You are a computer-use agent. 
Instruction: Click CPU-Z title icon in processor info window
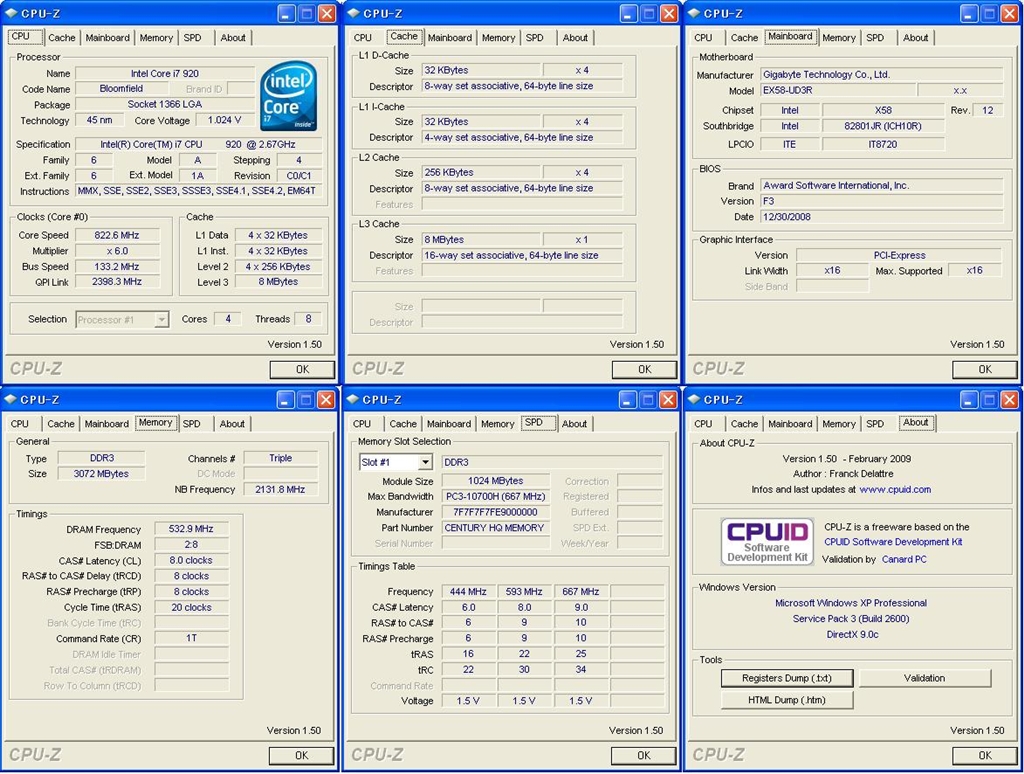pos(11,13)
